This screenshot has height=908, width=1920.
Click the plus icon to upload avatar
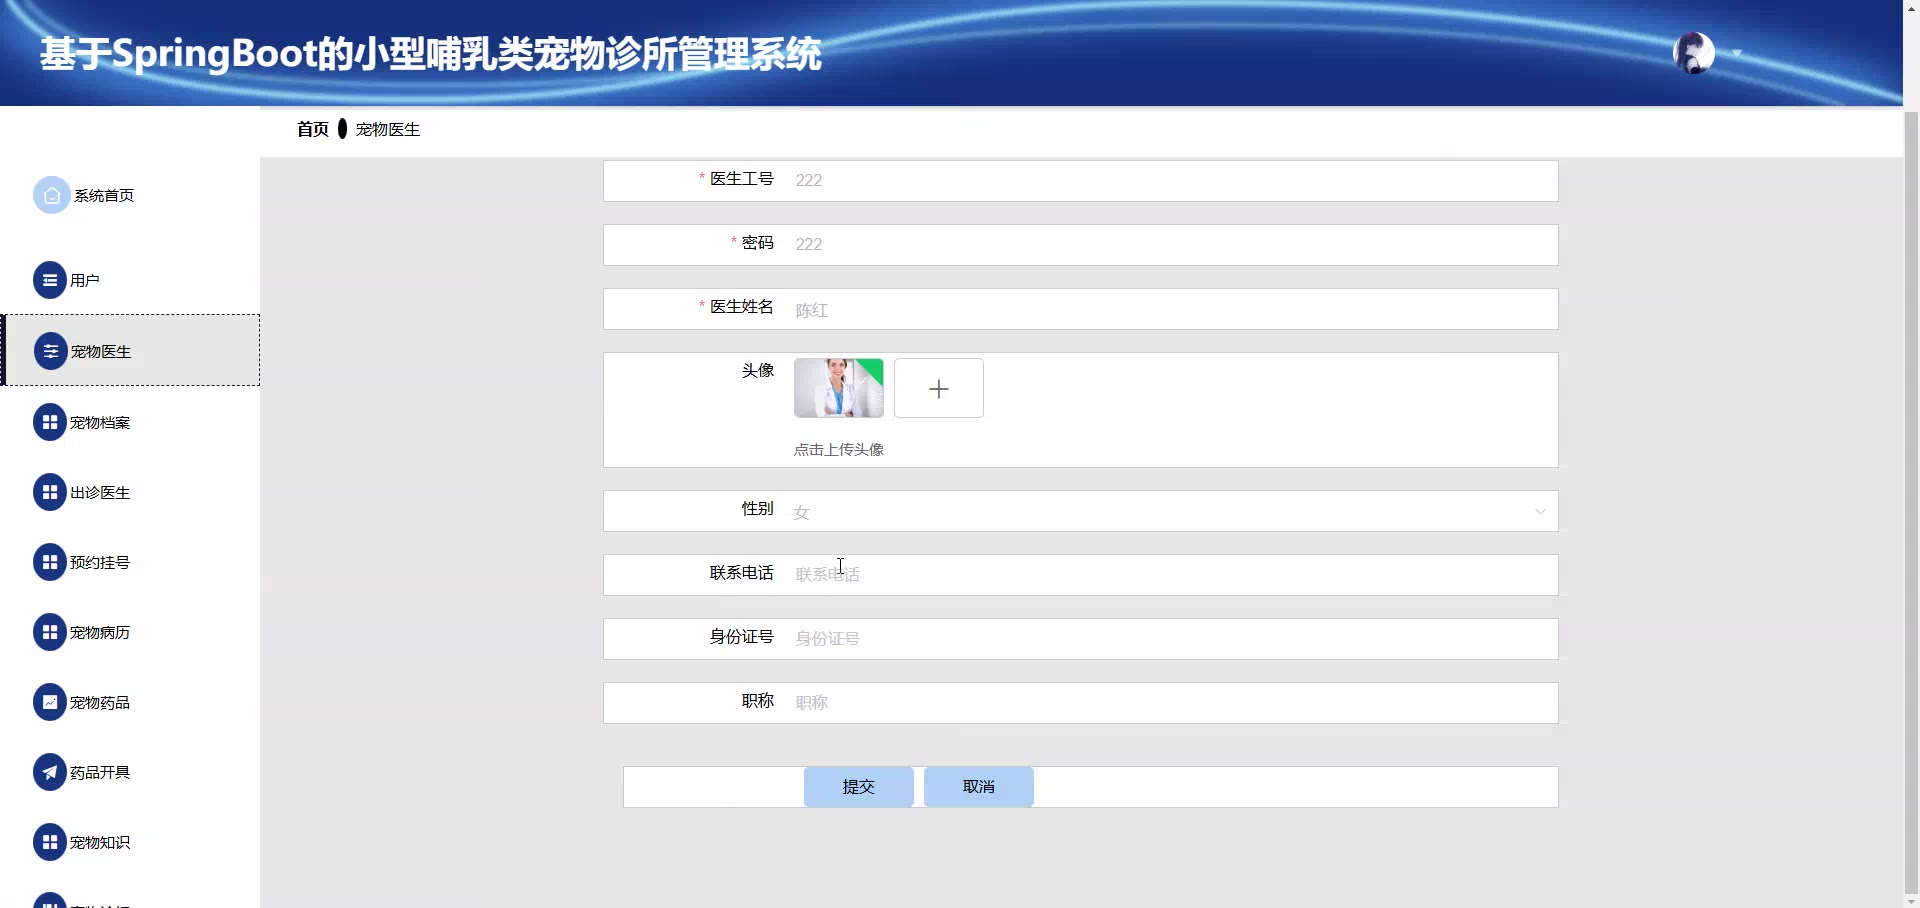pyautogui.click(x=938, y=388)
